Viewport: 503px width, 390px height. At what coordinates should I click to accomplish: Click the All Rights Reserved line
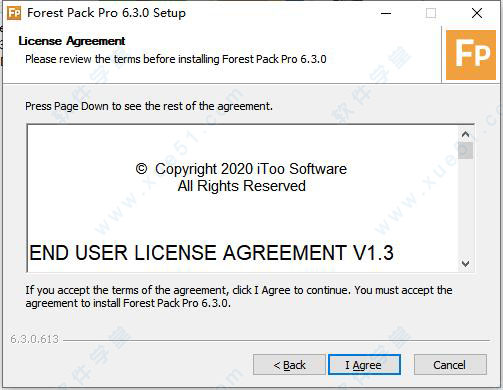242,186
